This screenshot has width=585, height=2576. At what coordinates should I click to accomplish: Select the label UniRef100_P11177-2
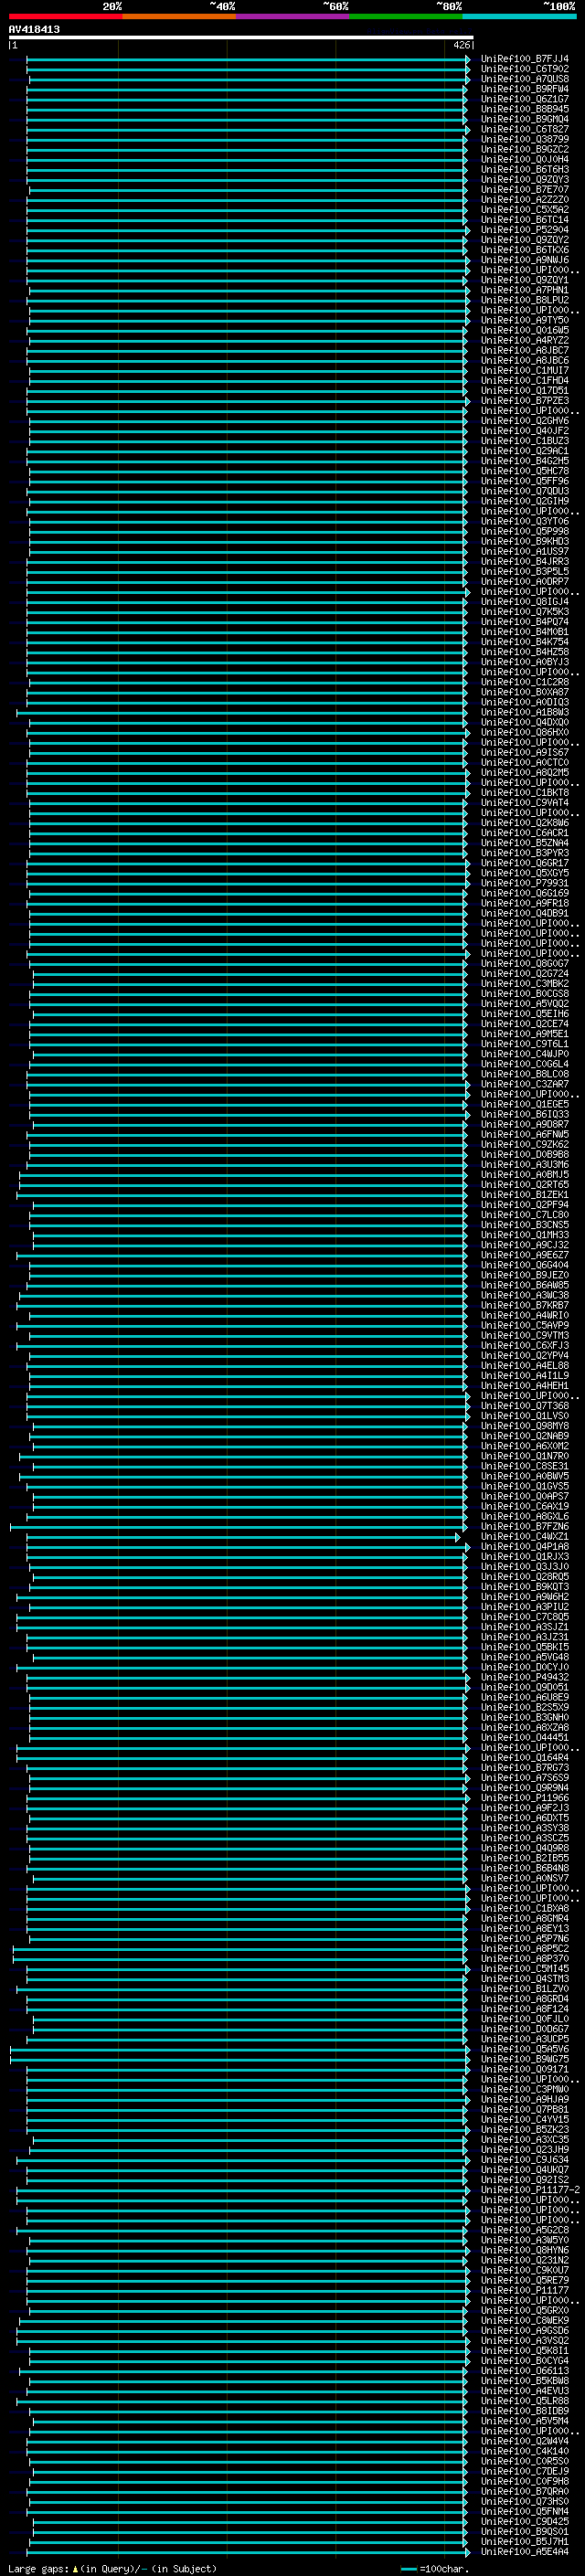(530, 2191)
